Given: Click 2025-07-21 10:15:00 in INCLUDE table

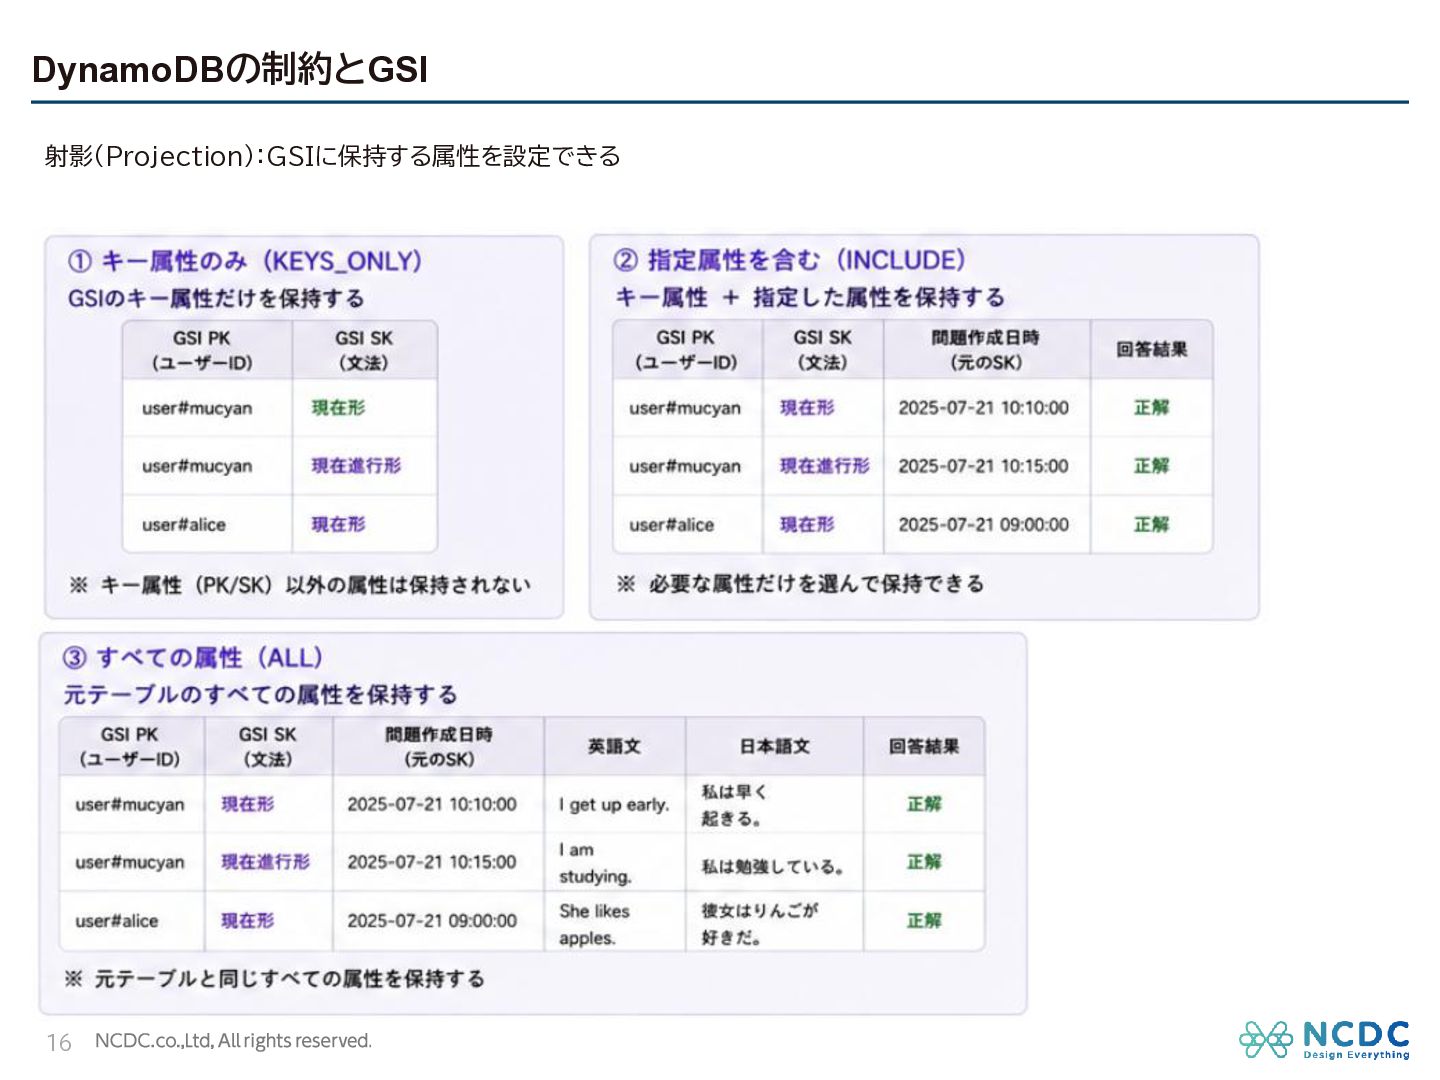Looking at the screenshot, I should click(x=983, y=466).
